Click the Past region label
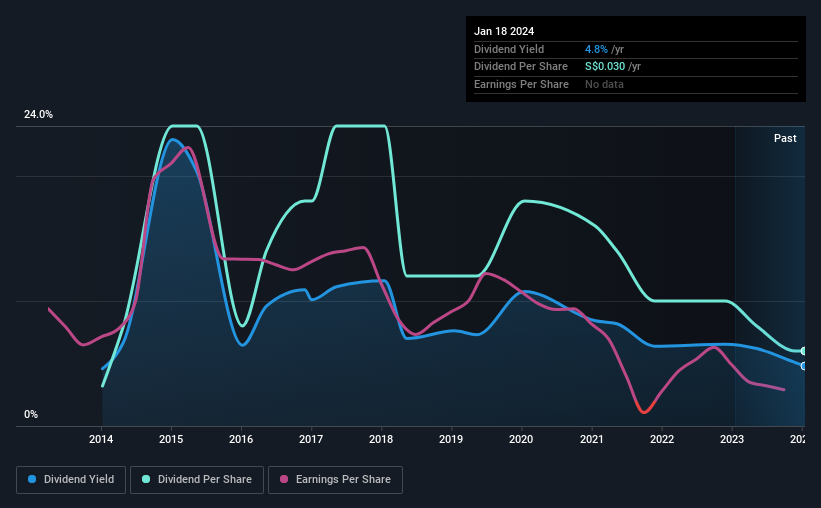The width and height of the screenshot is (821, 508). (785, 138)
